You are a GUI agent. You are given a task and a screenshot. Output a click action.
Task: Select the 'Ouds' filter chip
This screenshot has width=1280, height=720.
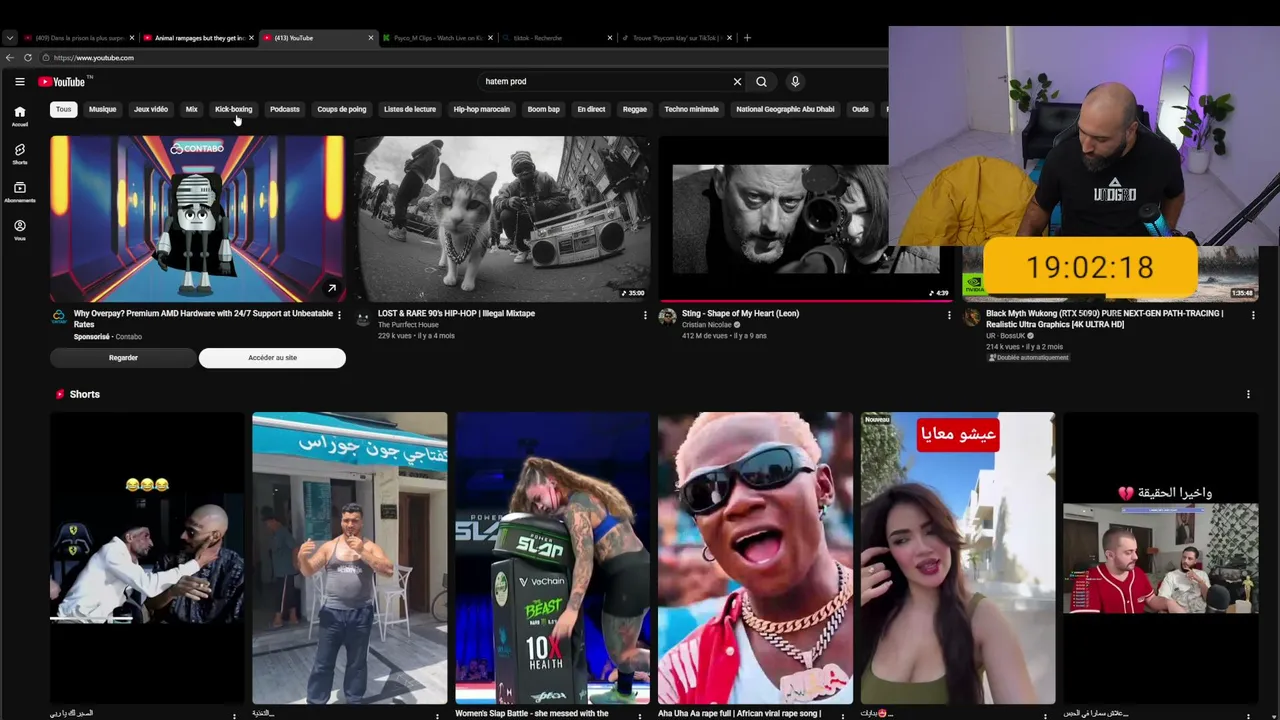[x=860, y=109]
